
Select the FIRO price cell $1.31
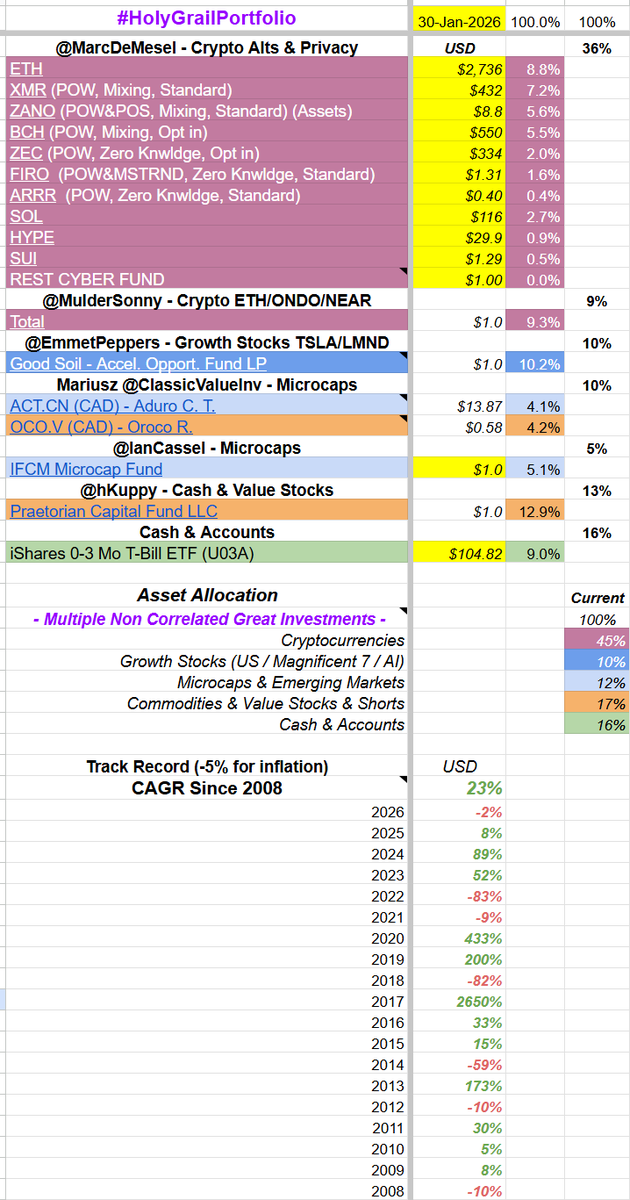460,174
